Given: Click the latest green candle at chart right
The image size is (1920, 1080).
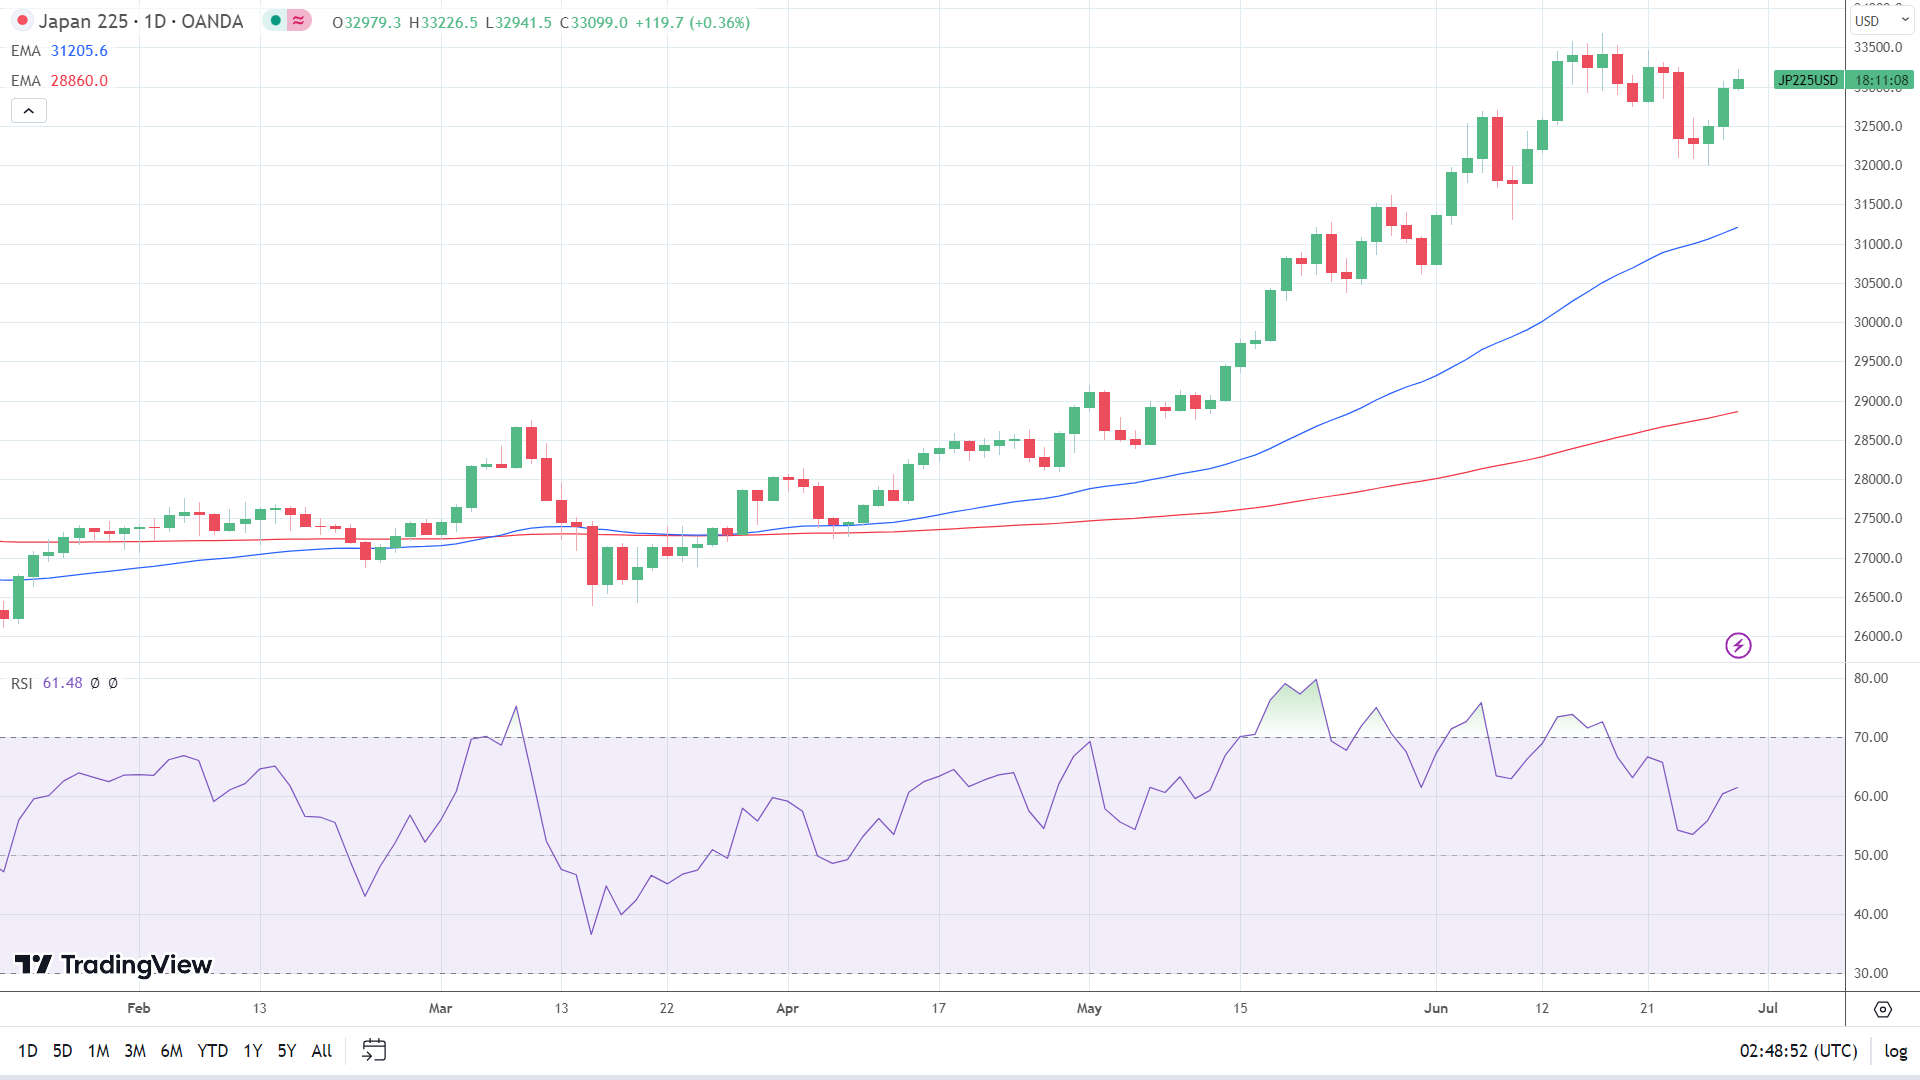Looking at the screenshot, I should click(x=1739, y=82).
